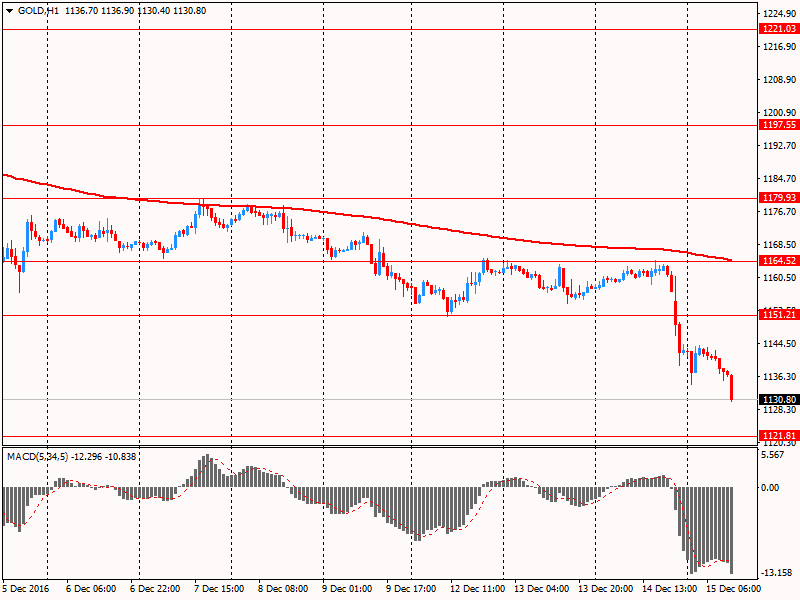Select the MACD zero level label 0.00
The image size is (800, 600).
pos(770,488)
